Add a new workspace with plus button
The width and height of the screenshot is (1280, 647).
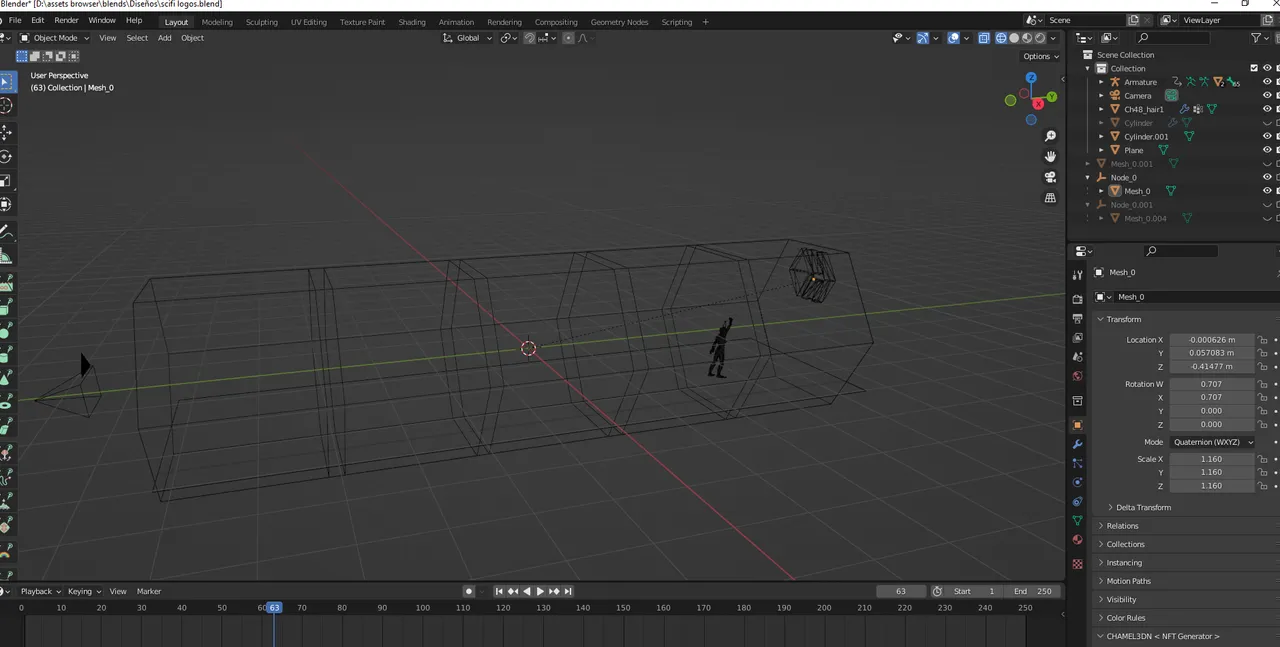pos(705,22)
